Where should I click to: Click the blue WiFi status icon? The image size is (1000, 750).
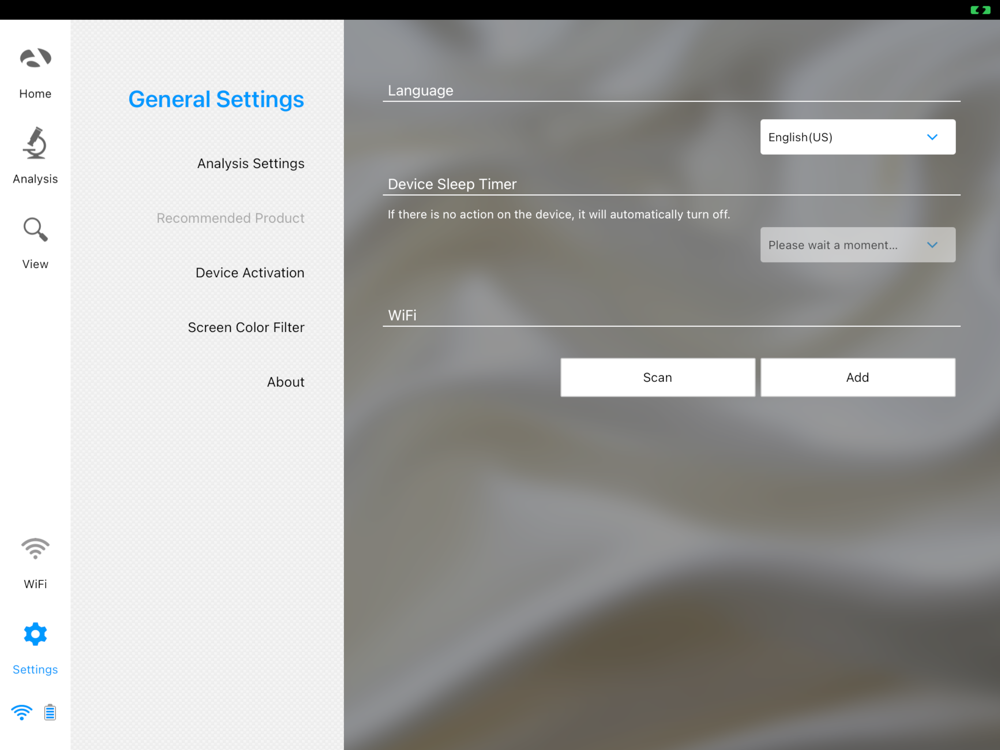(22, 712)
